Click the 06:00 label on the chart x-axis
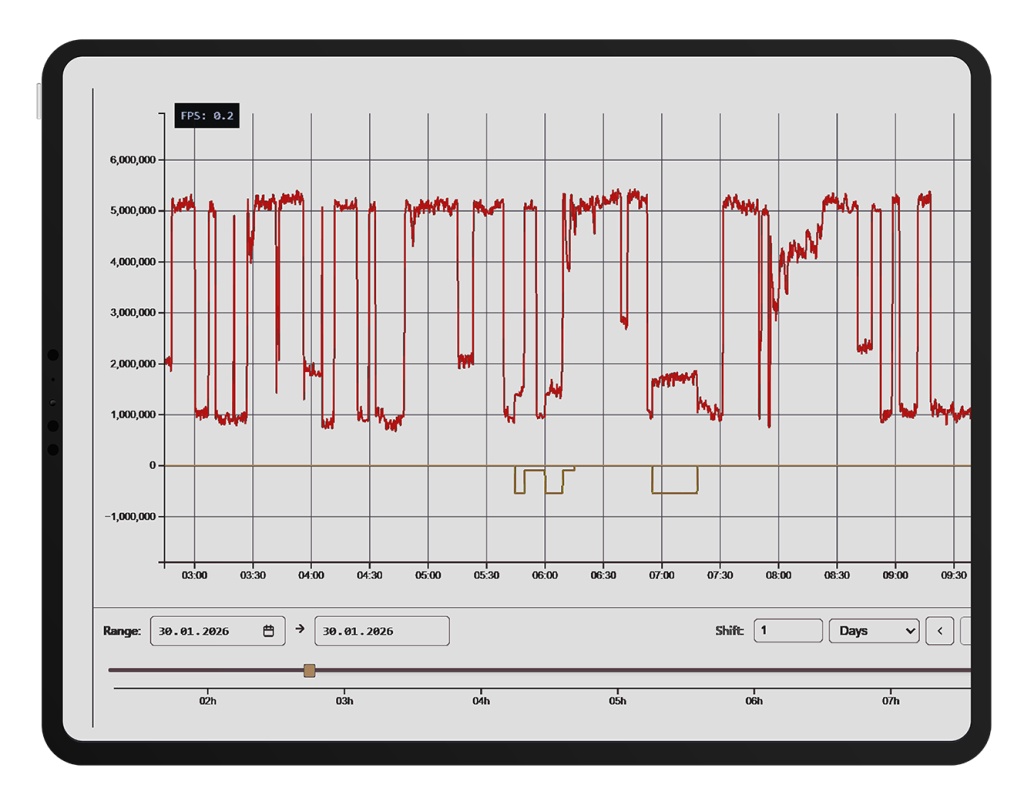Viewport: 1024px width, 798px height. tap(545, 576)
